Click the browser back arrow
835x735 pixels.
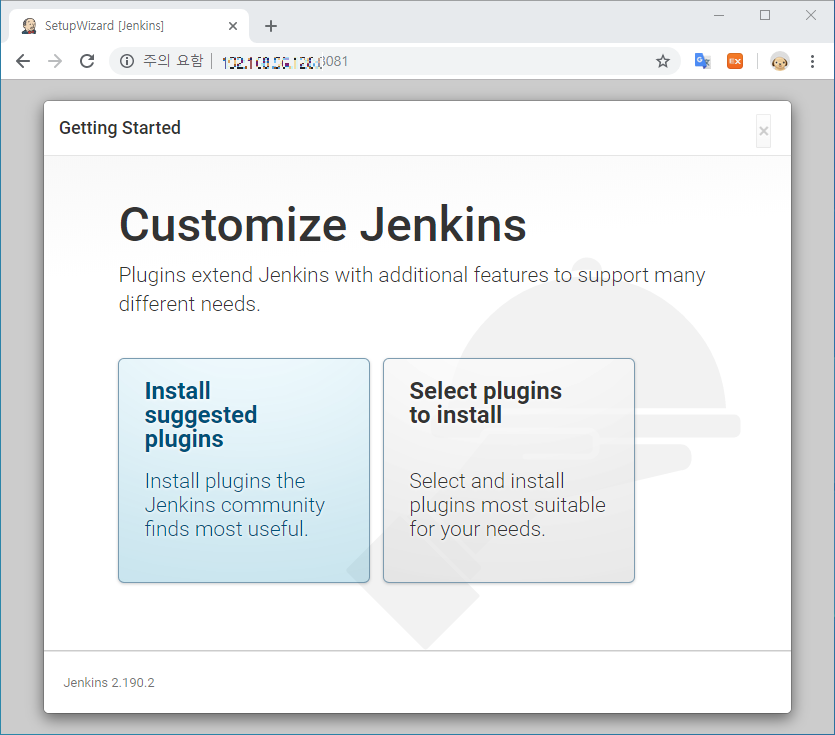[23, 61]
